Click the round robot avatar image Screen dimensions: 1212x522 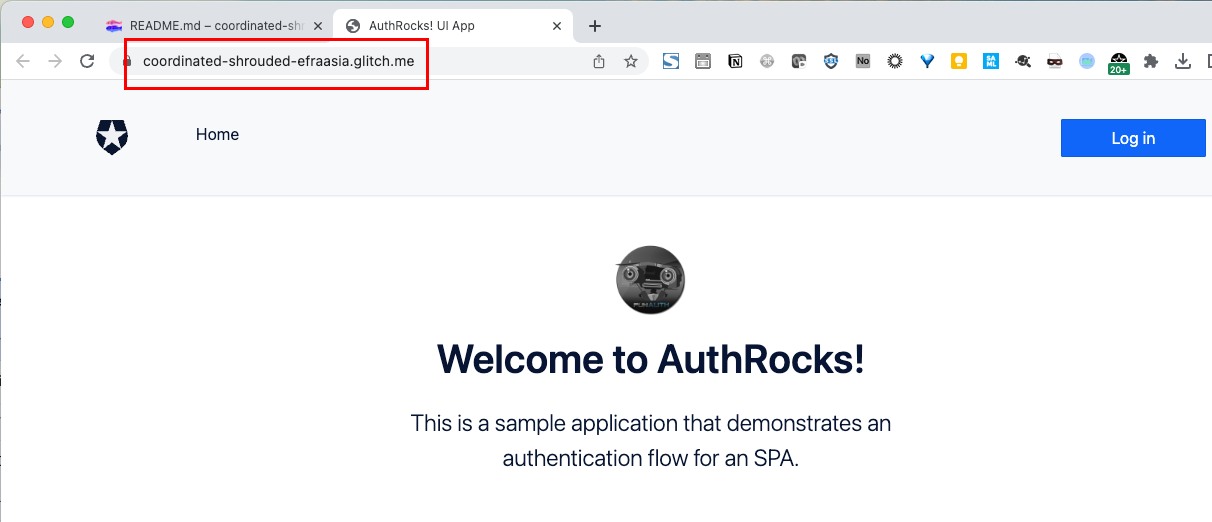[x=650, y=280]
